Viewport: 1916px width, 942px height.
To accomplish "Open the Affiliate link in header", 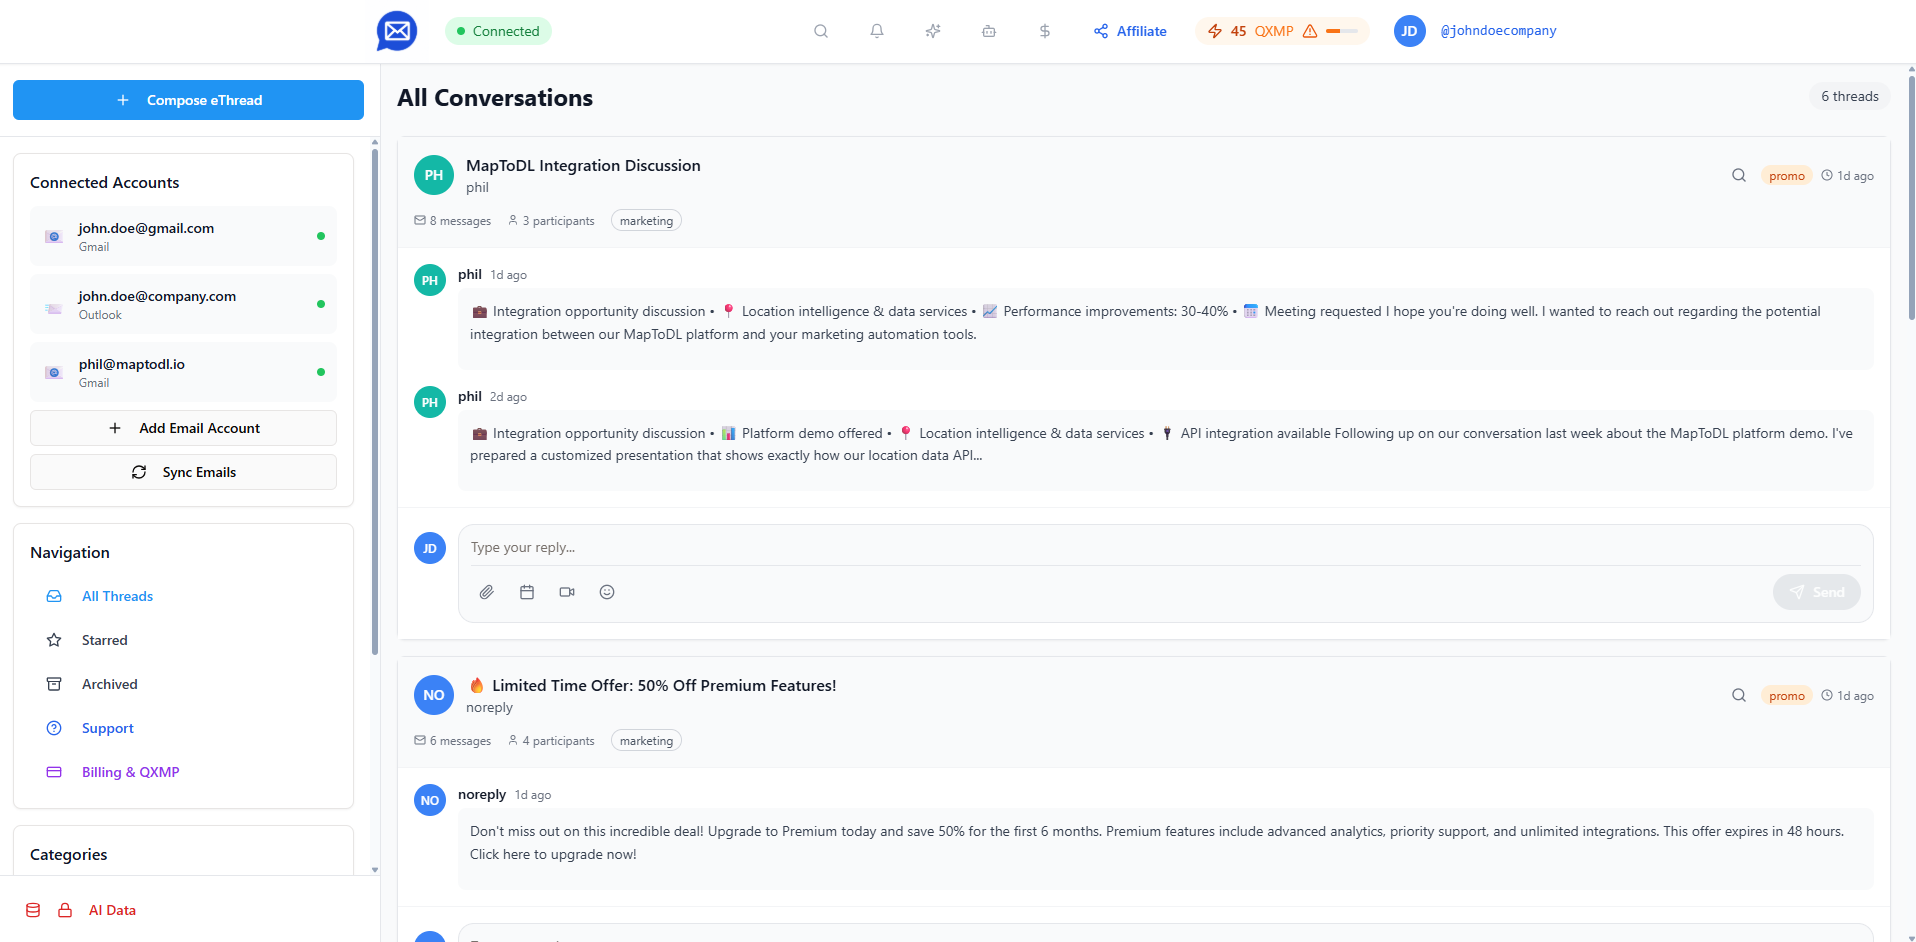I will click(1130, 31).
